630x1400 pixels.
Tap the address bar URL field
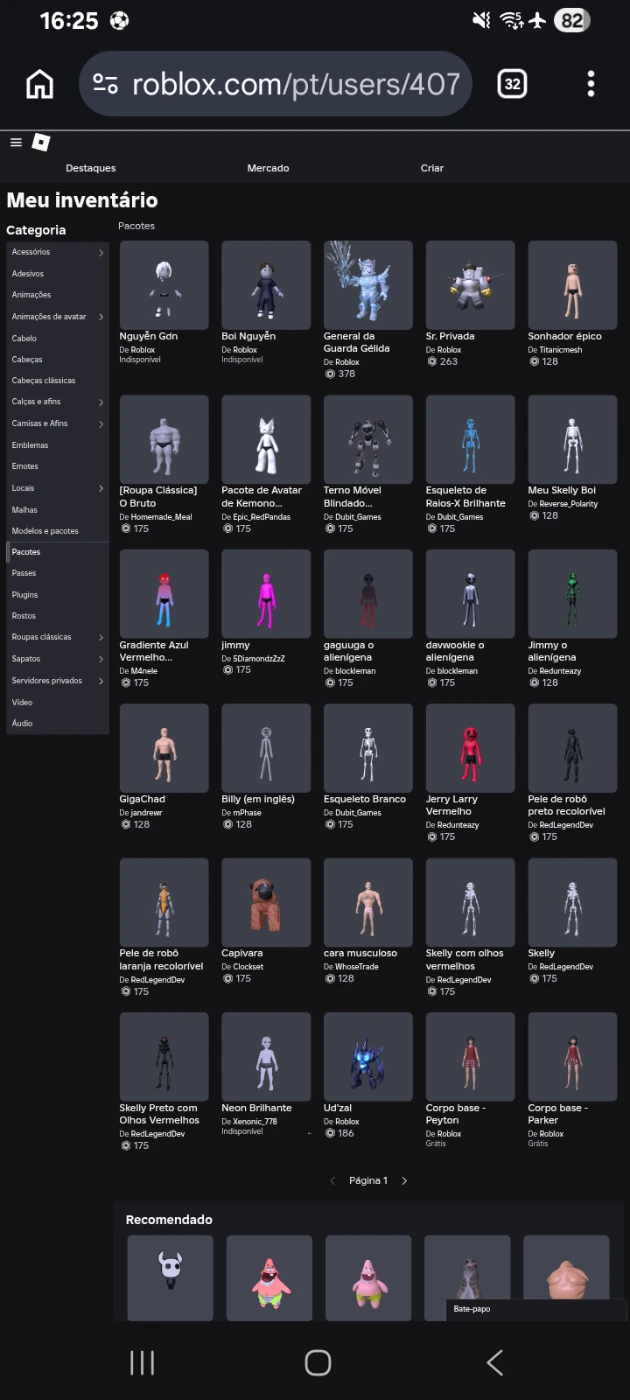click(x=295, y=84)
